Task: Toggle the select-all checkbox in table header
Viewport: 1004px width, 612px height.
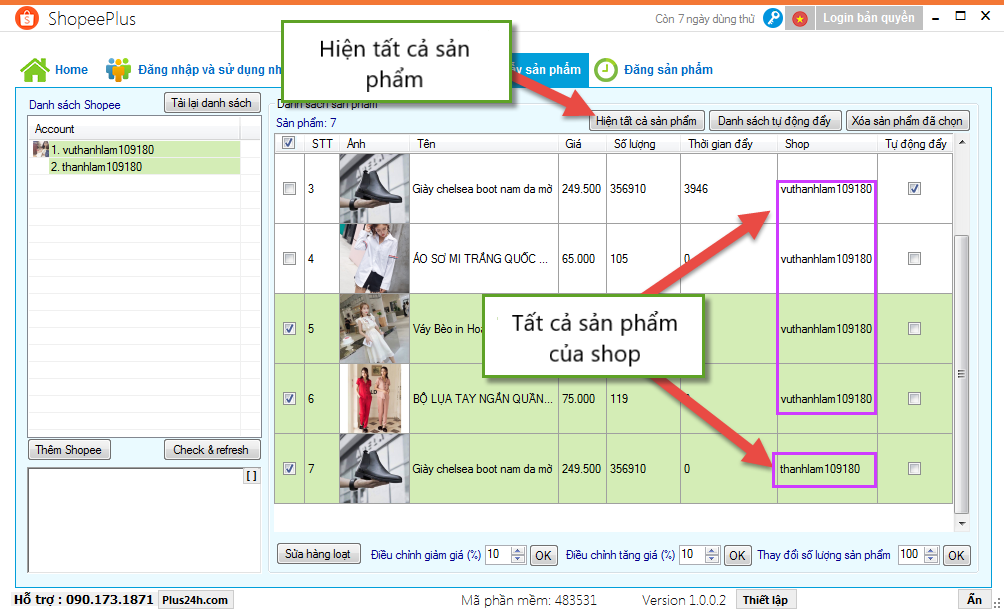Action: point(289,143)
